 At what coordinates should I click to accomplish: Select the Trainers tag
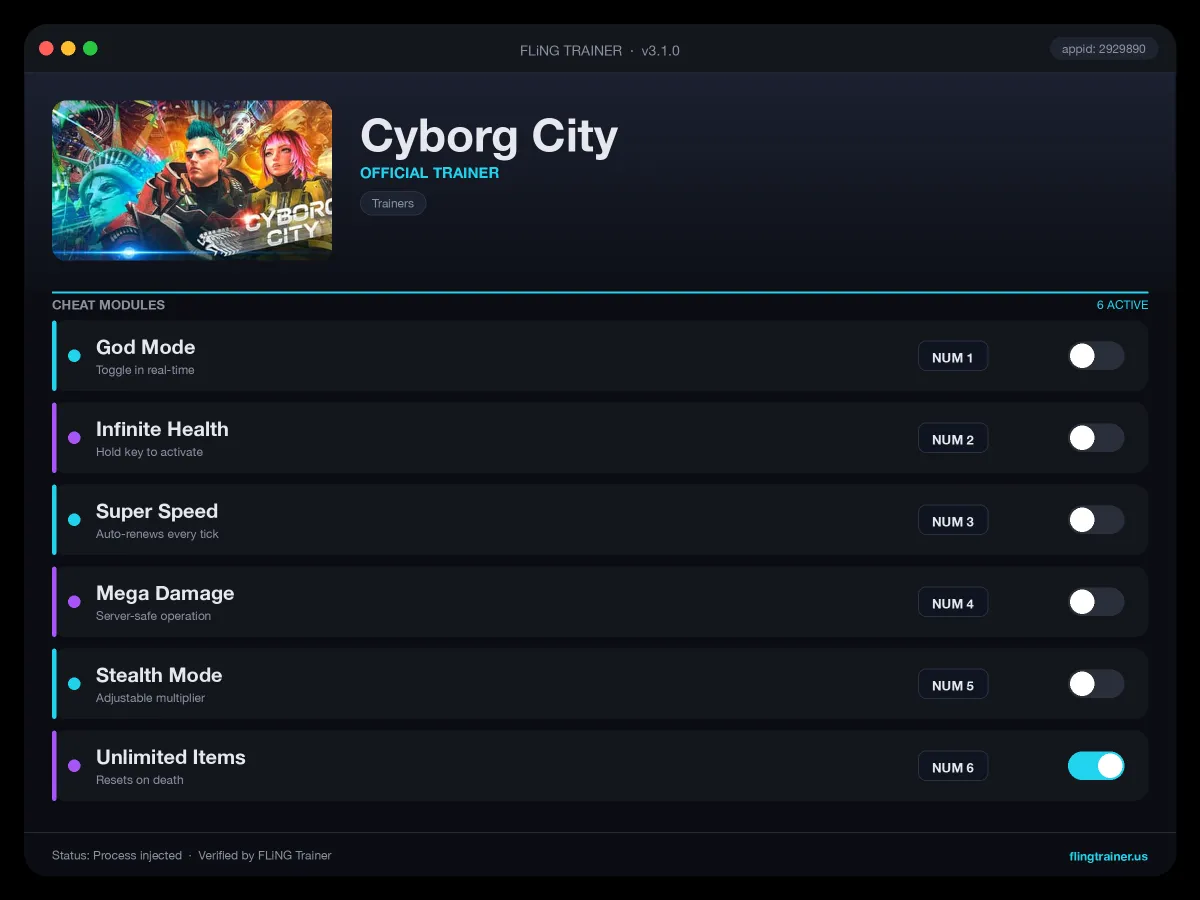coord(393,203)
